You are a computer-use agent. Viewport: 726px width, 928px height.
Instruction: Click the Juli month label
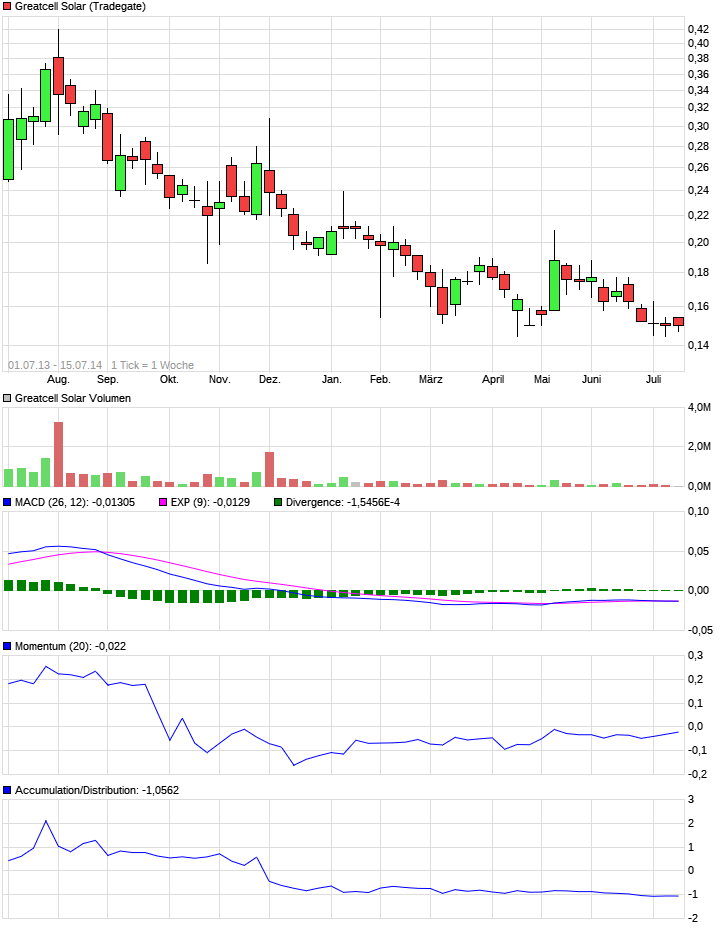[653, 379]
